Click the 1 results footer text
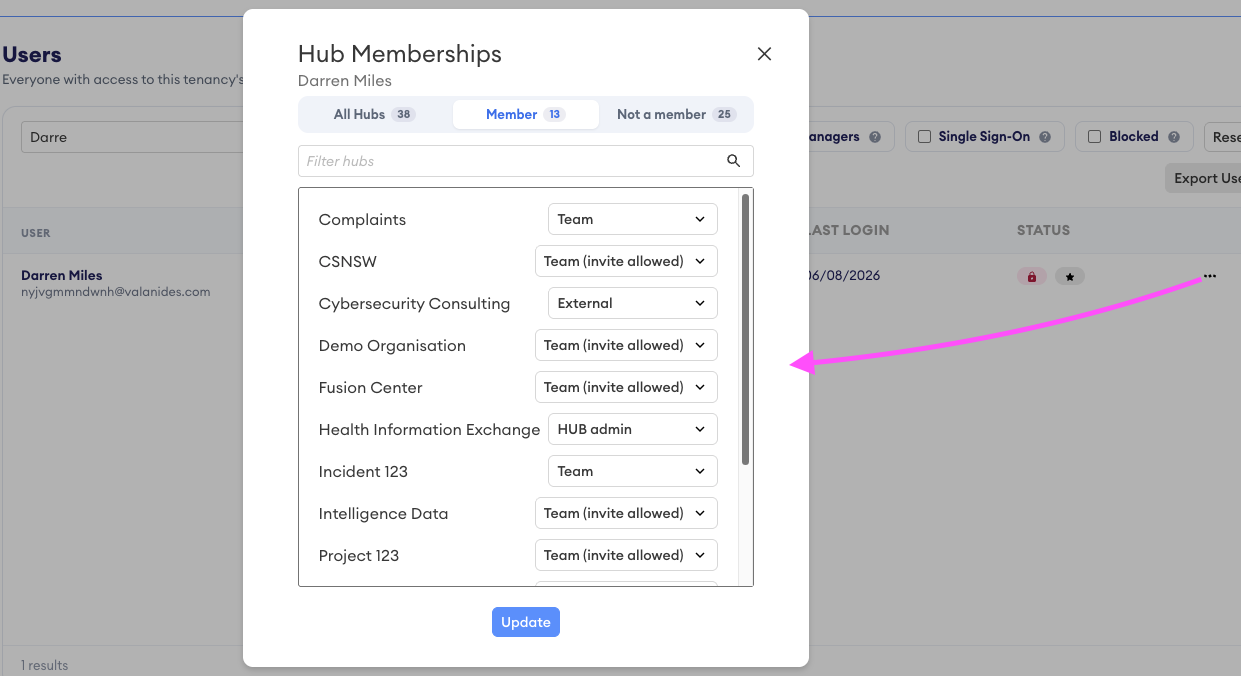This screenshot has height=676, width=1241. tap(44, 665)
